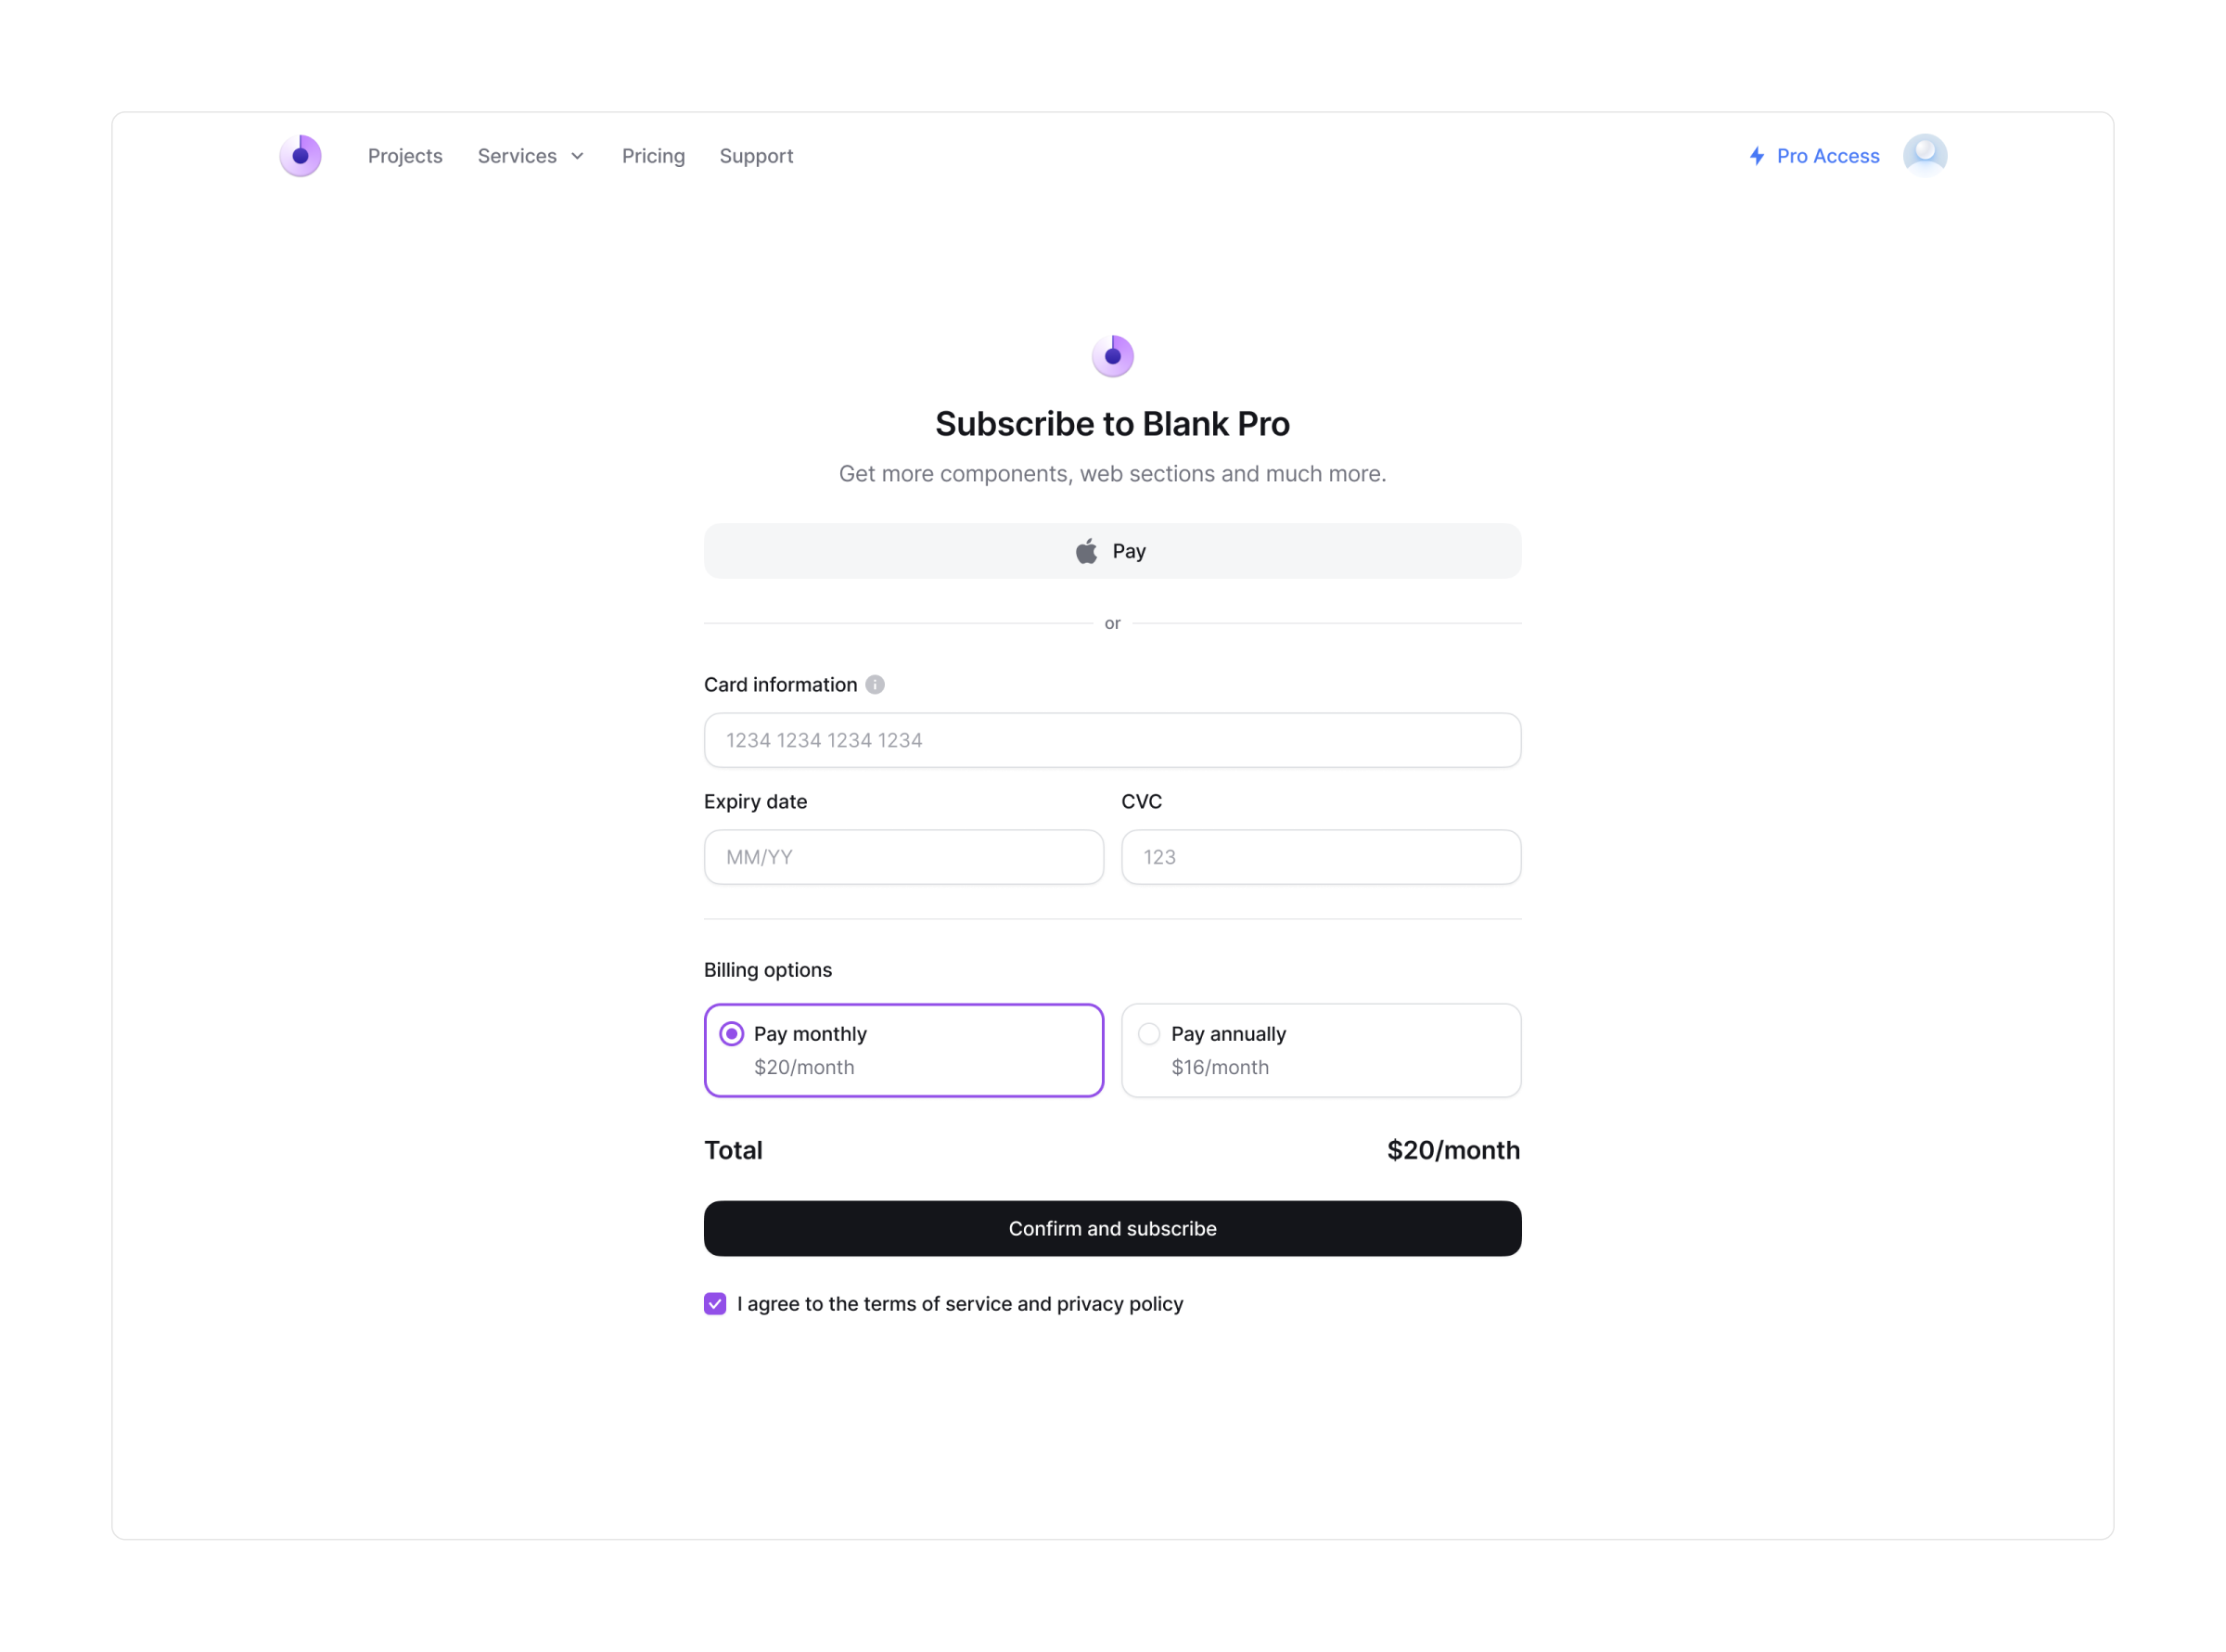2226x1652 pixels.
Task: Expand the Services dropdown menu
Action: point(531,156)
